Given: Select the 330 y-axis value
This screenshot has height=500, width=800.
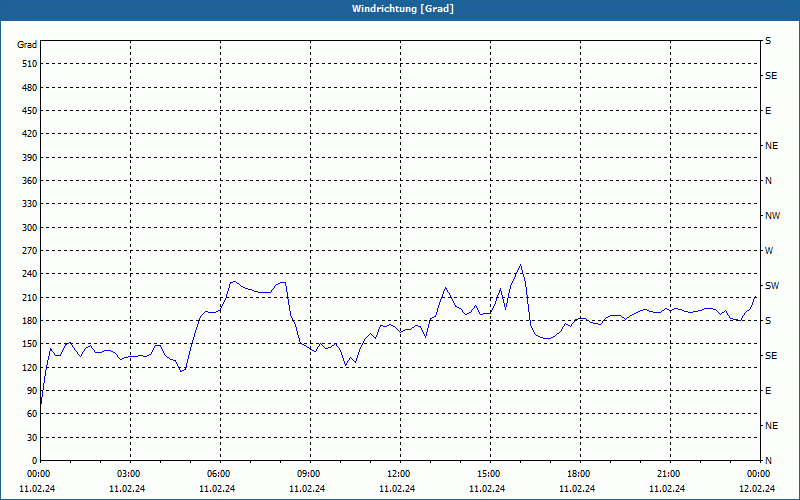Looking at the screenshot, I should (x=30, y=204).
